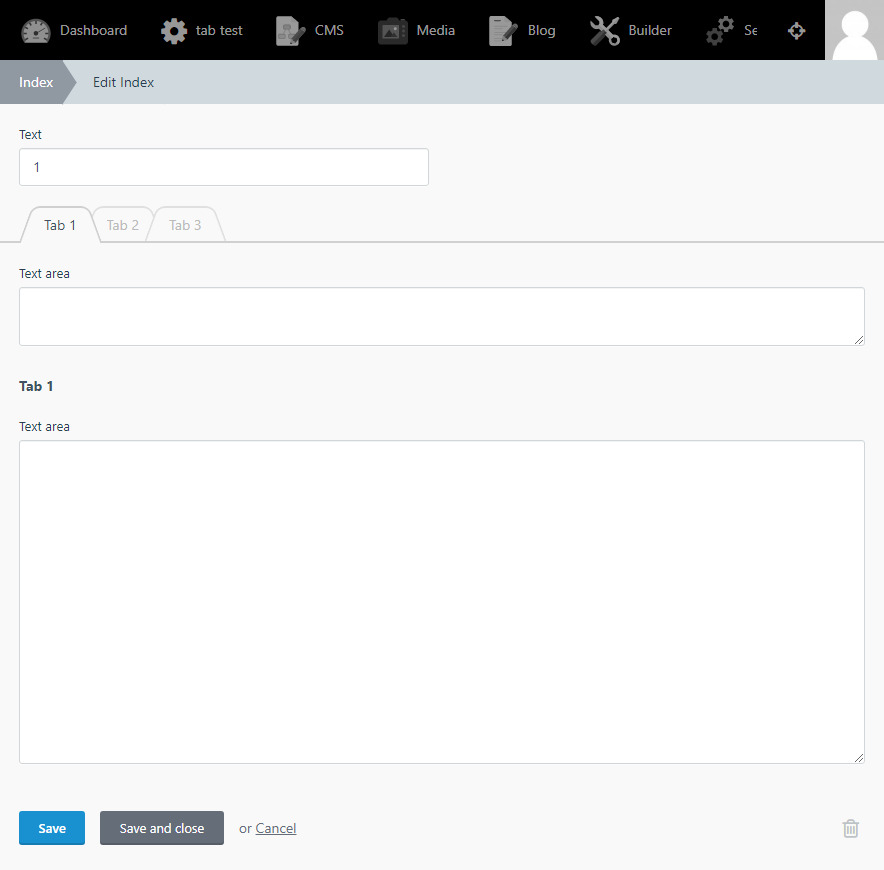
Task: Open the user avatar menu
Action: [x=853, y=30]
